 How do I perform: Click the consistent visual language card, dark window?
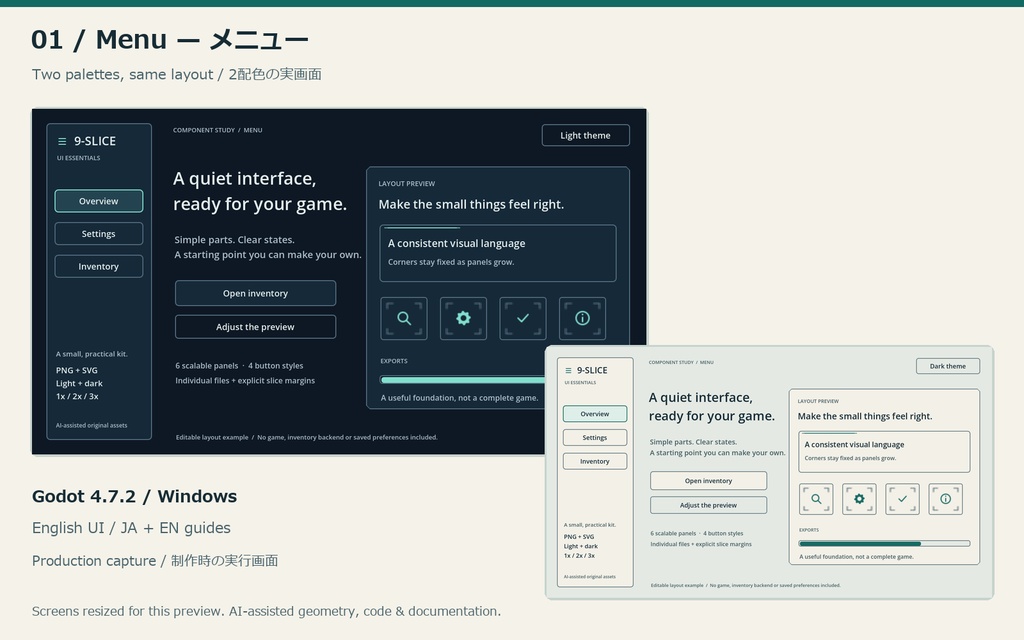[498, 253]
